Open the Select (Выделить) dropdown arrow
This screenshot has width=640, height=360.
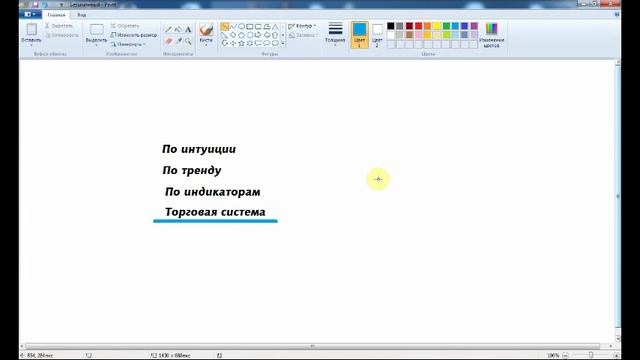[96, 44]
